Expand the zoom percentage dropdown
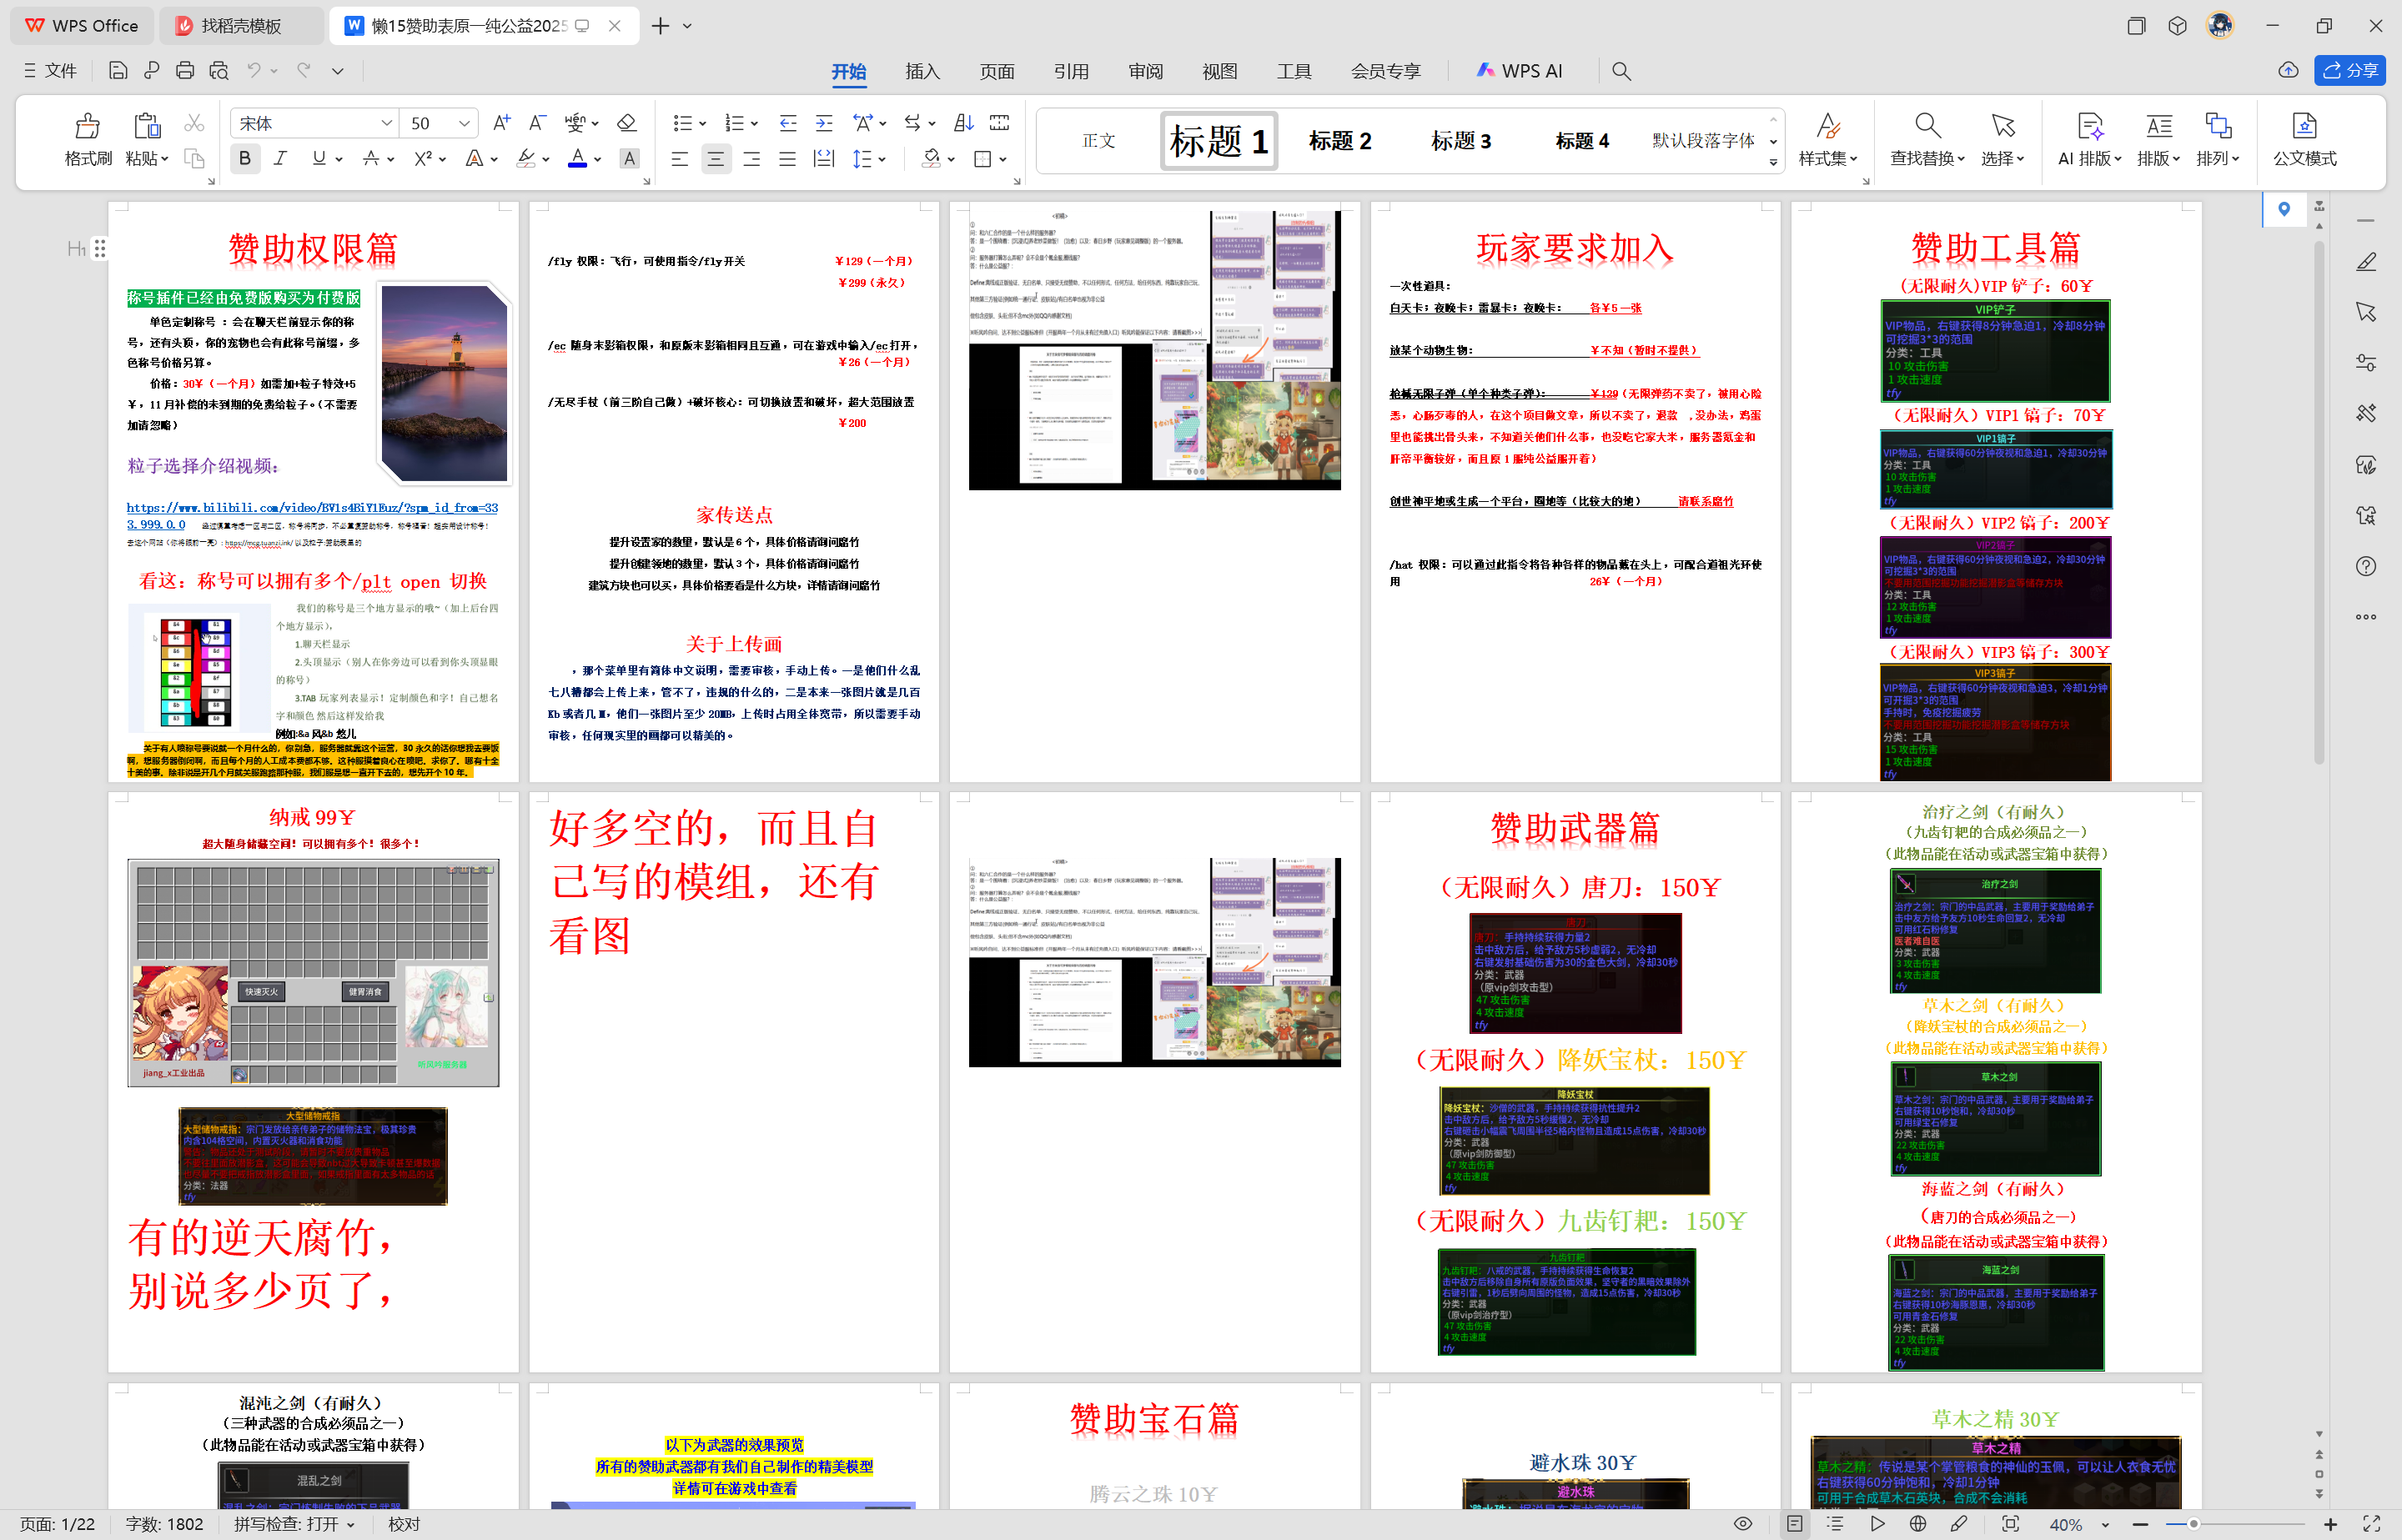2402x1540 pixels. pos(2105,1525)
